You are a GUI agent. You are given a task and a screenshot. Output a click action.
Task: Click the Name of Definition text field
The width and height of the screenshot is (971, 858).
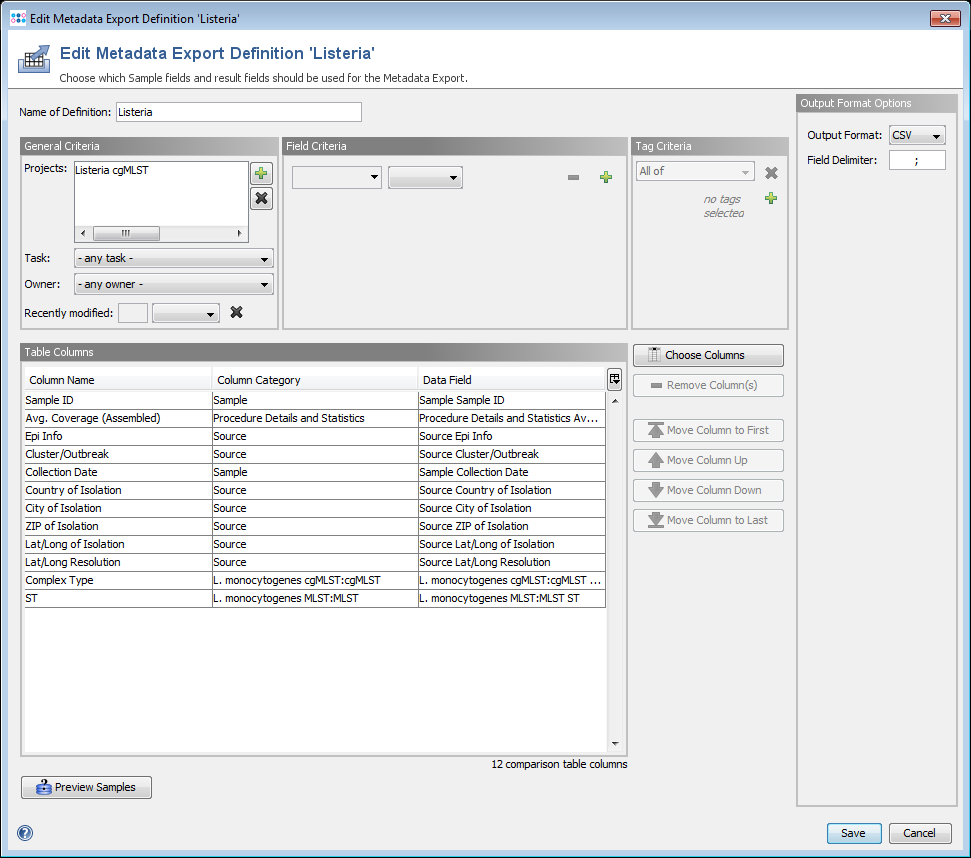238,112
